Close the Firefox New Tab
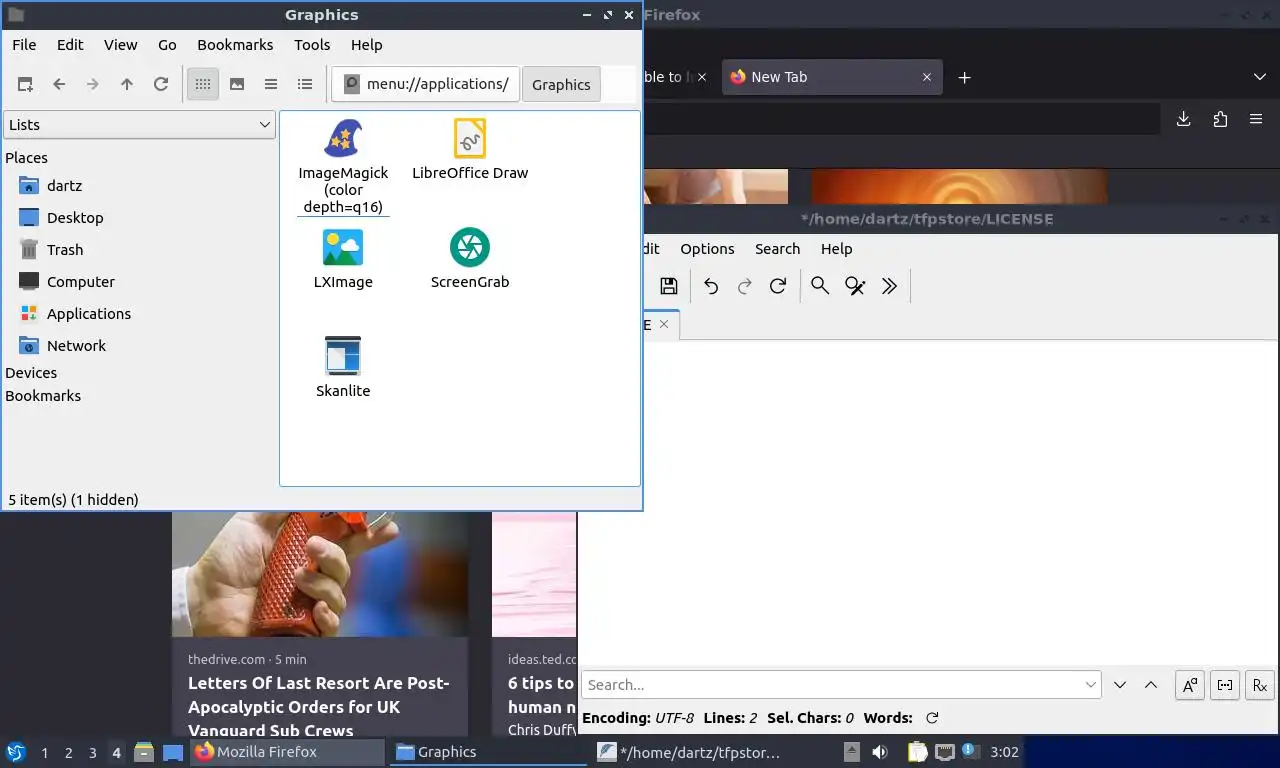Image resolution: width=1280 pixels, height=768 pixels. pyautogui.click(x=927, y=77)
